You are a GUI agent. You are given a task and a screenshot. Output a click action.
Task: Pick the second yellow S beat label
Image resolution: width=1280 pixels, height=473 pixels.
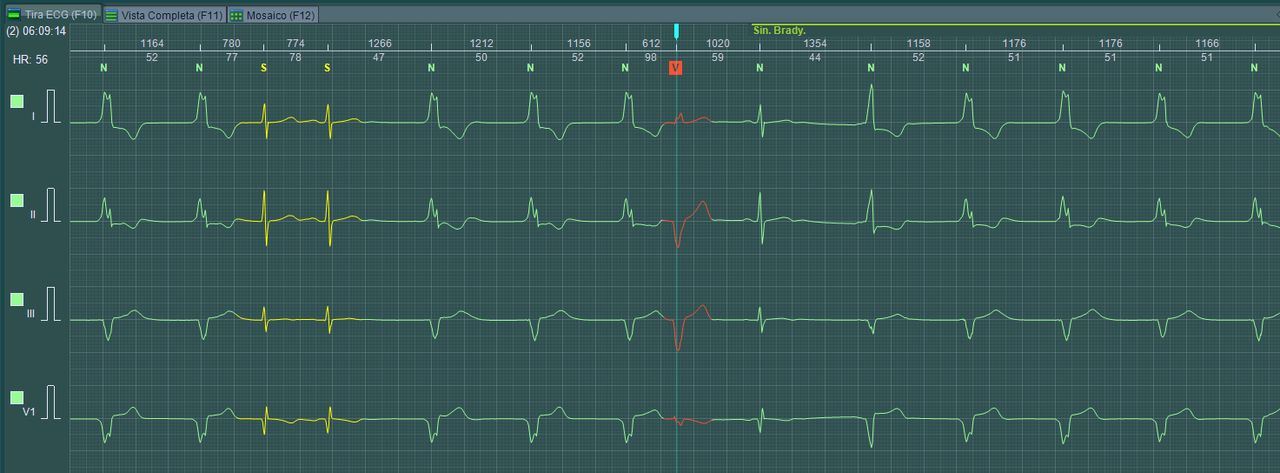point(327,68)
